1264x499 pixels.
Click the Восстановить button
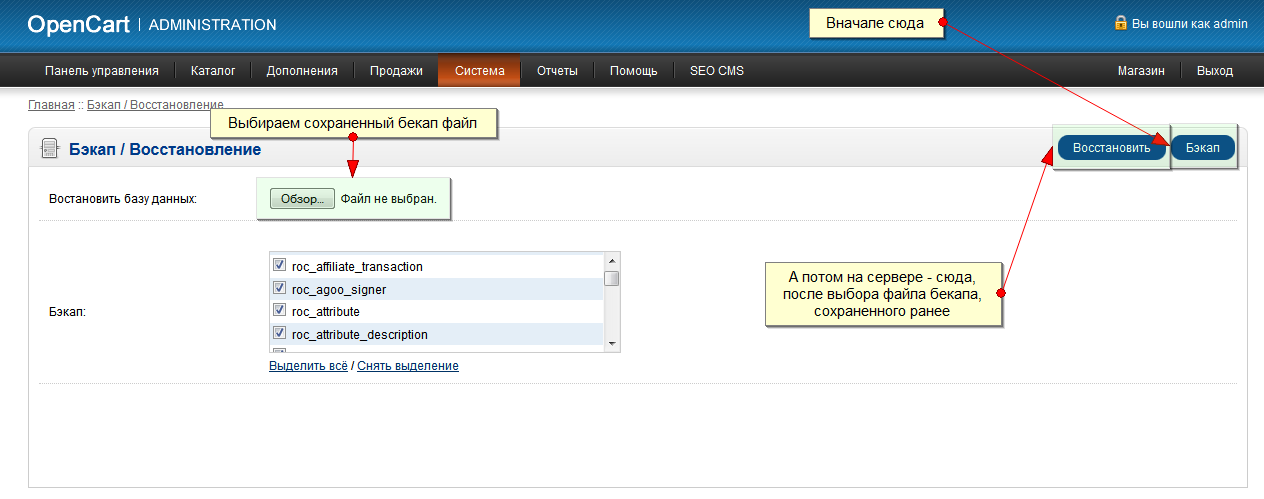(1112, 147)
